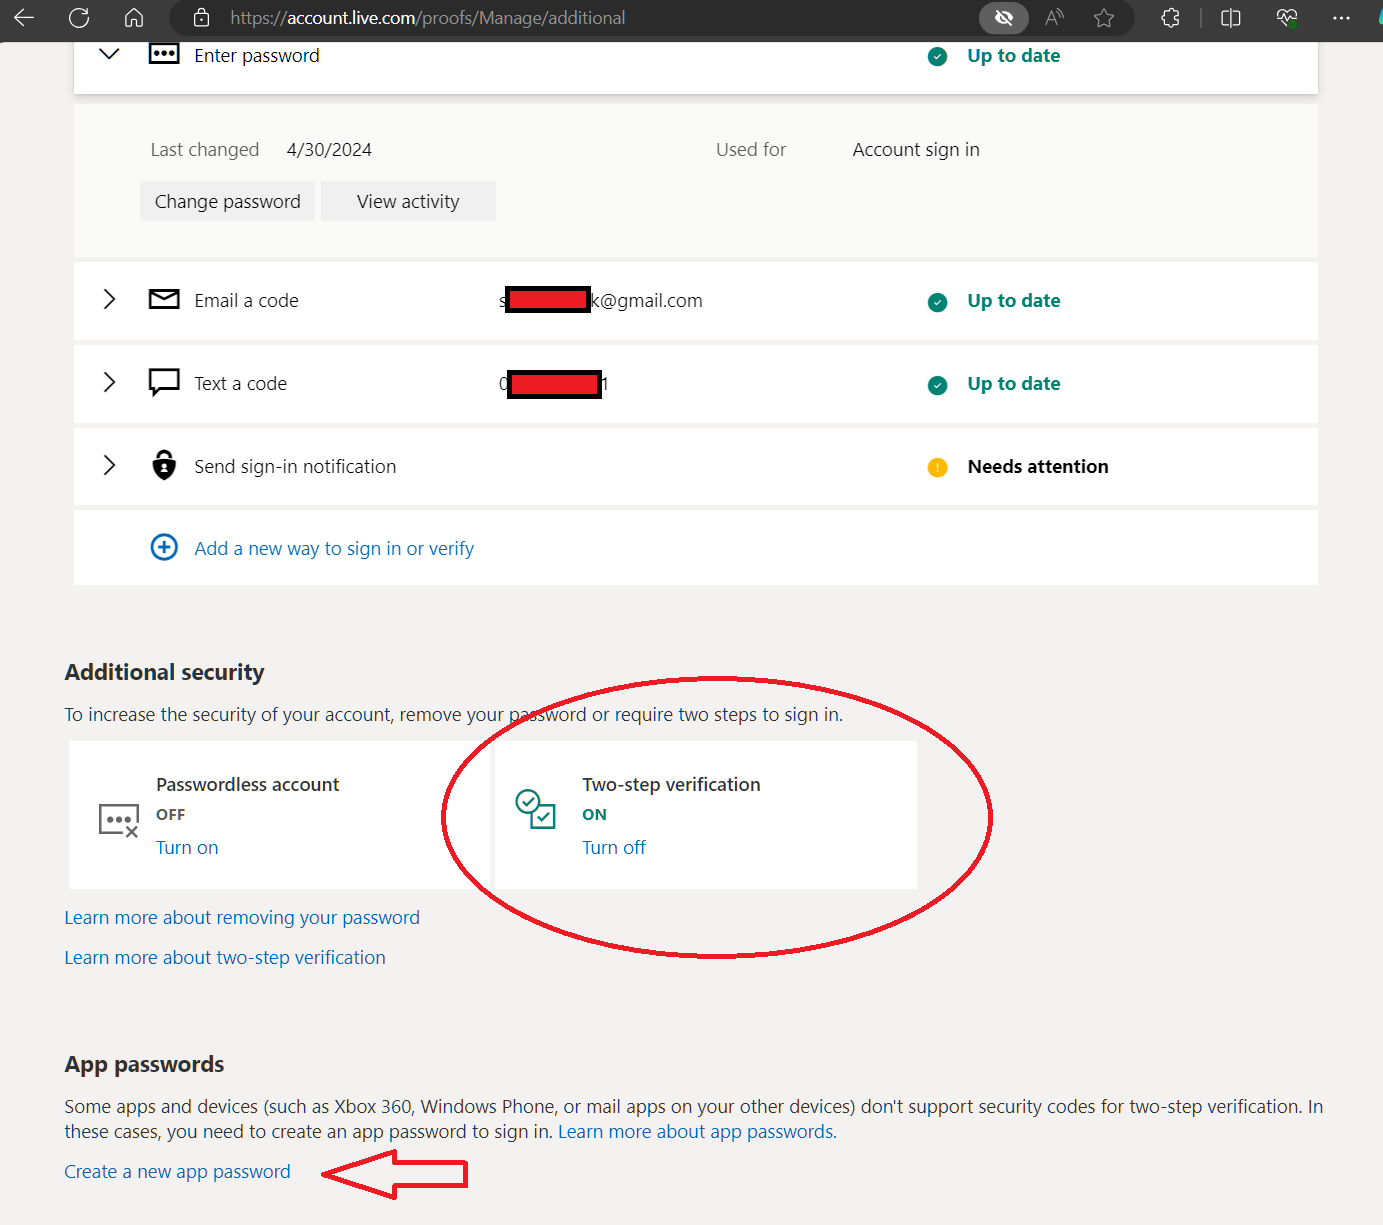This screenshot has height=1225, width=1383.
Task: Click the Change password button
Action: tap(227, 201)
